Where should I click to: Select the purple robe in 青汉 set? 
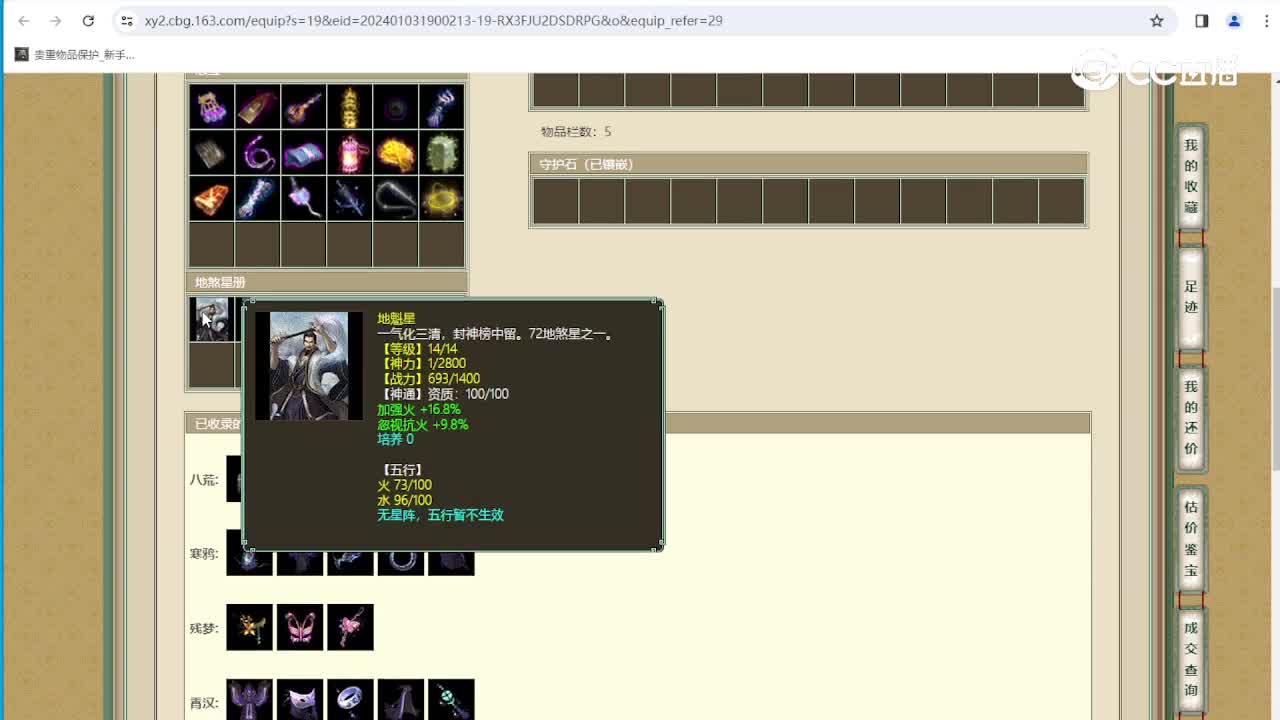coord(250,700)
